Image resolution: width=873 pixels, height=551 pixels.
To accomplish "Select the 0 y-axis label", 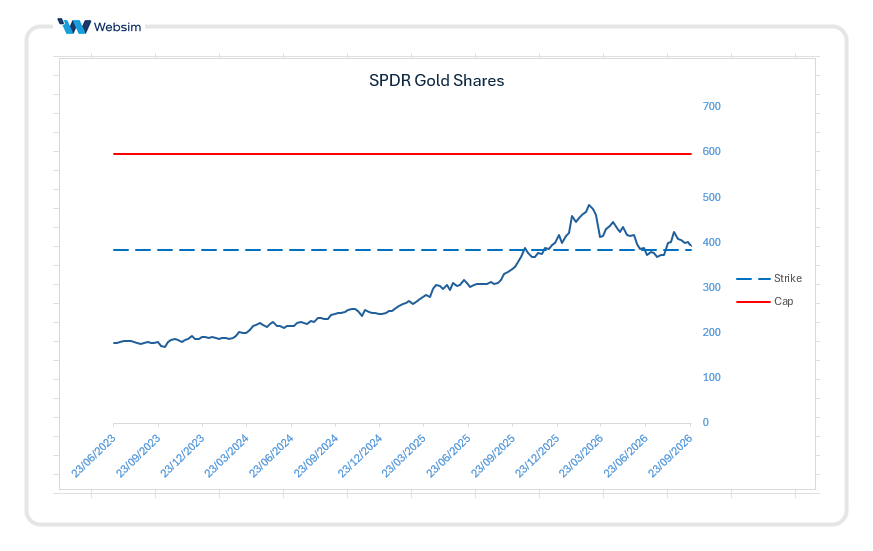I will click(x=705, y=422).
